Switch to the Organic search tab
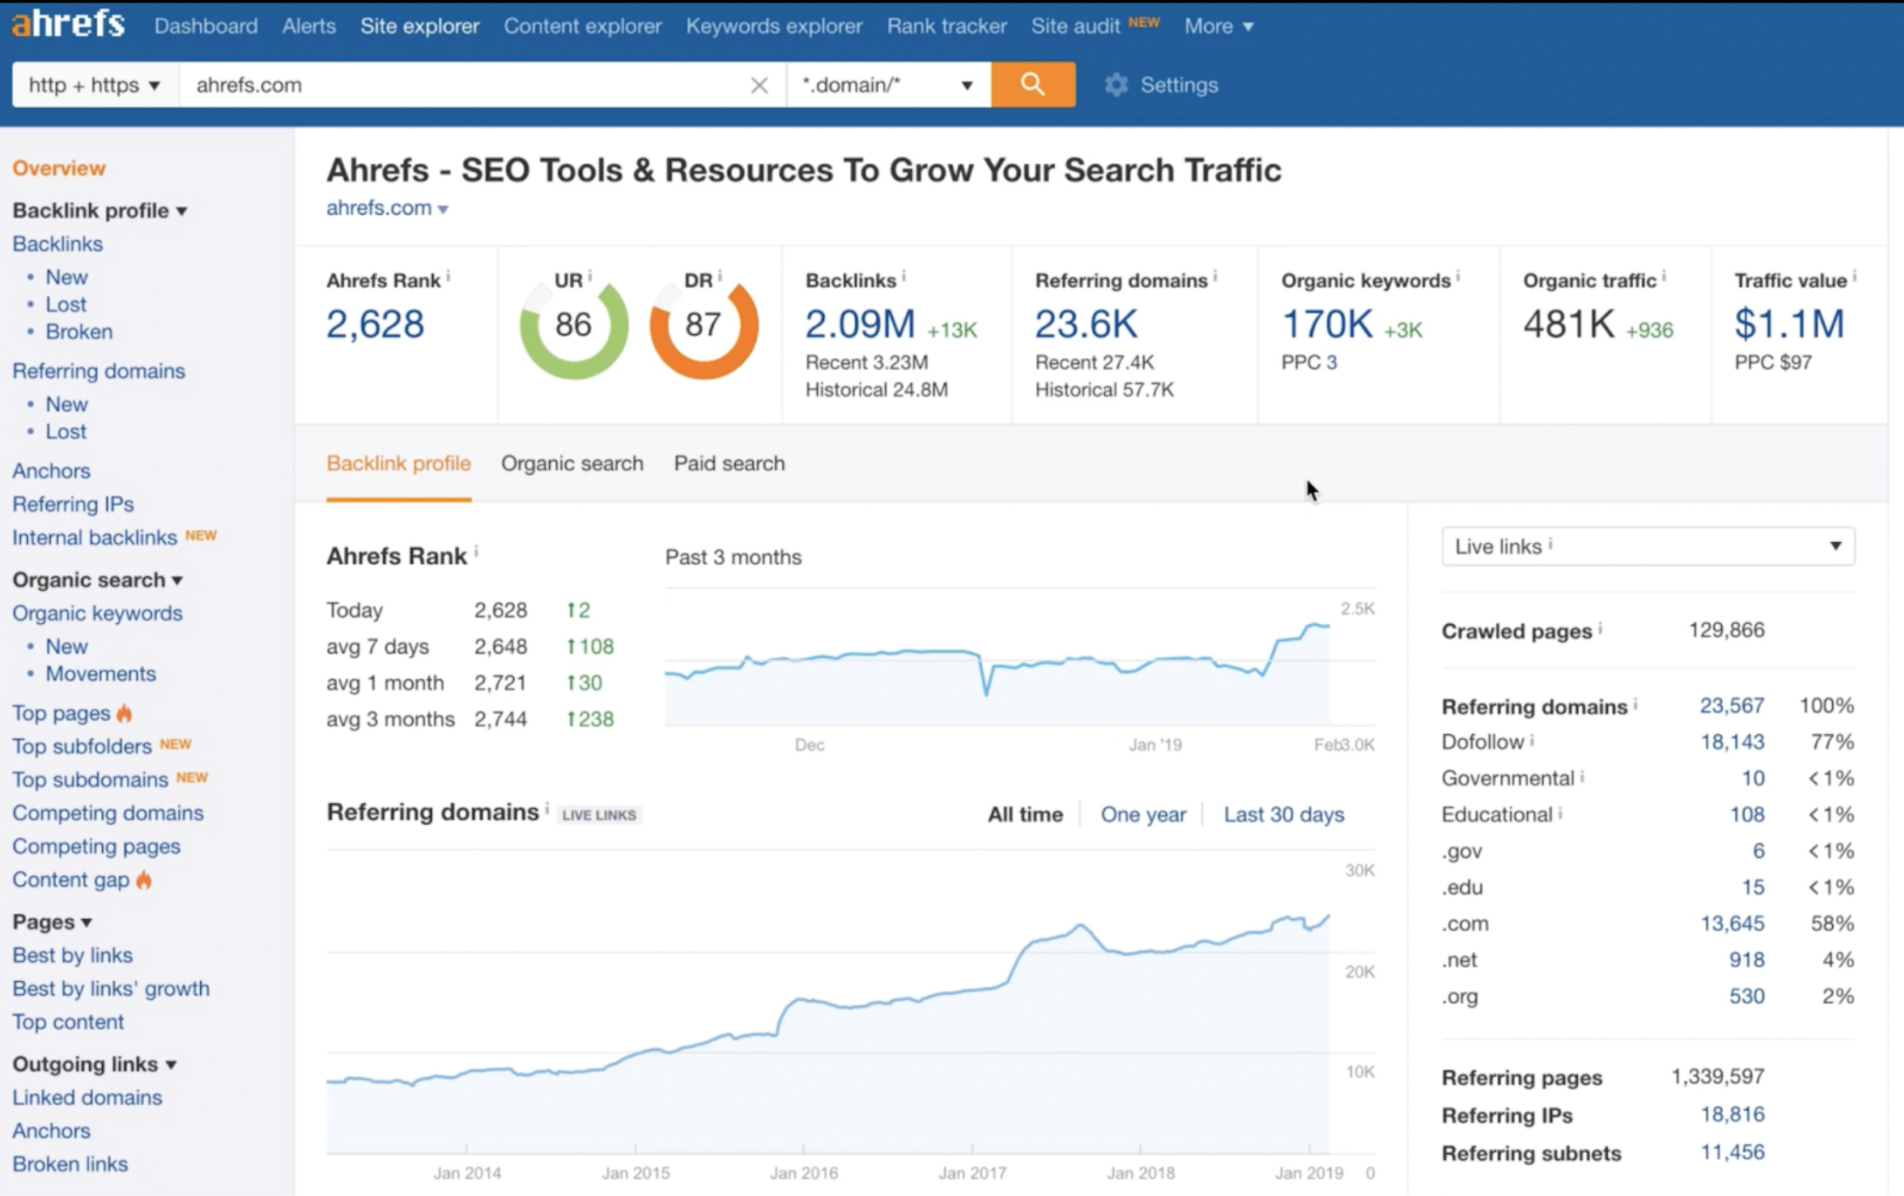1904x1196 pixels. [x=572, y=463]
